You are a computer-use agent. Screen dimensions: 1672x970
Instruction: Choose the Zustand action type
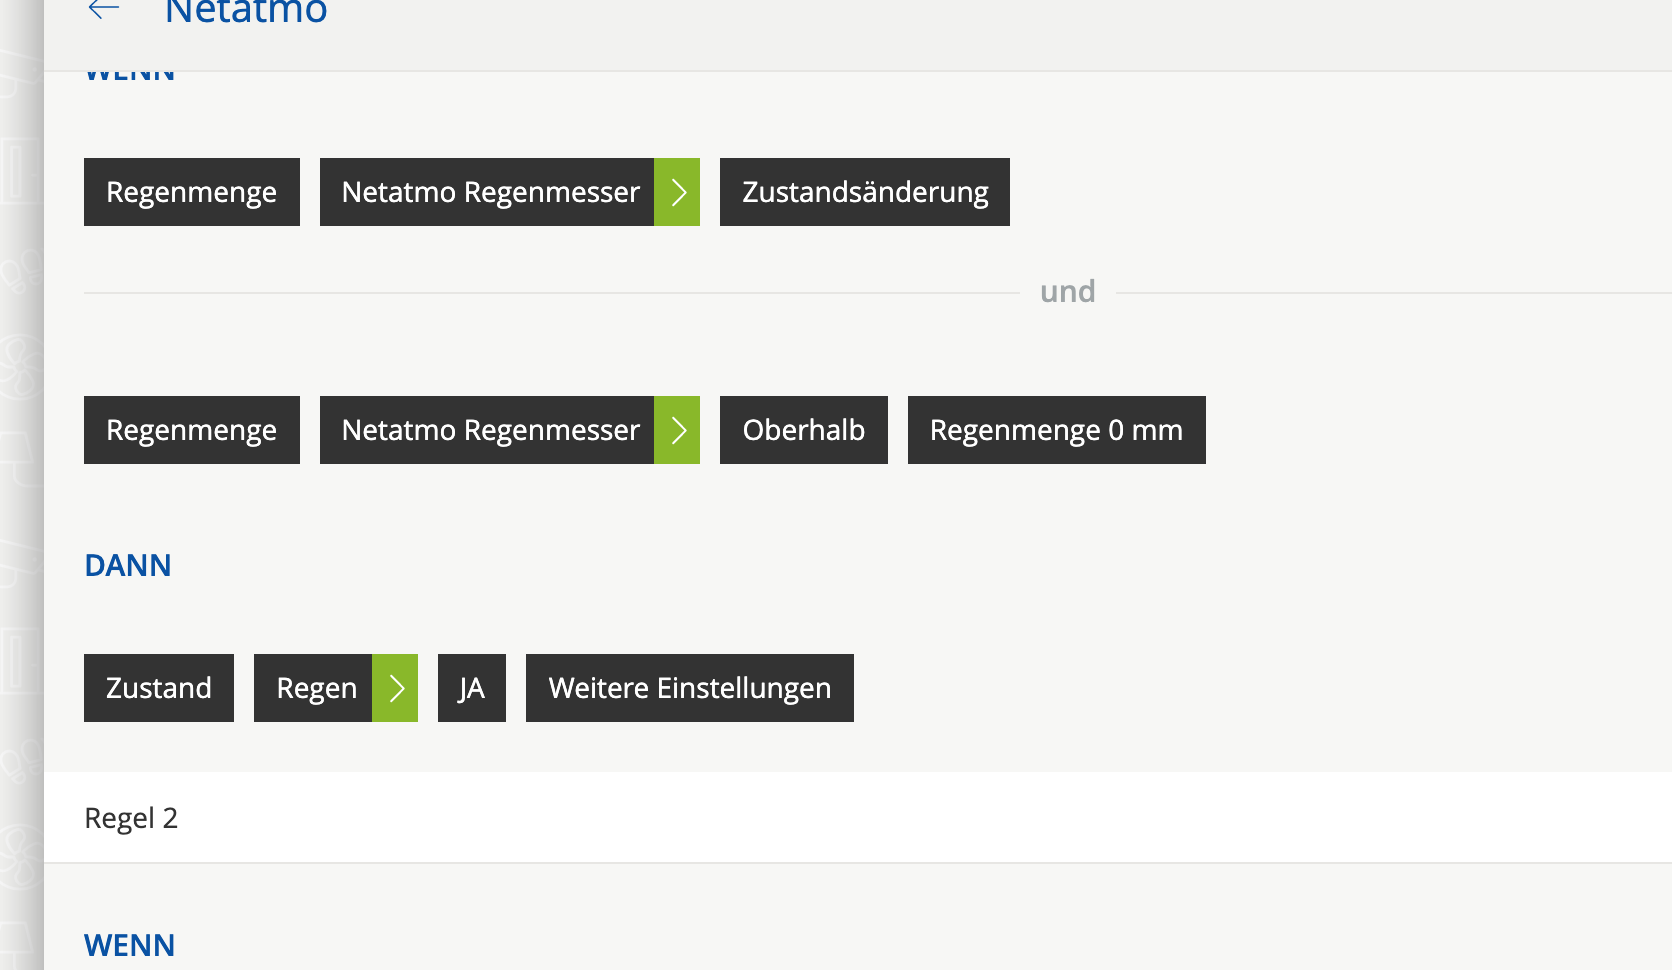click(x=158, y=688)
